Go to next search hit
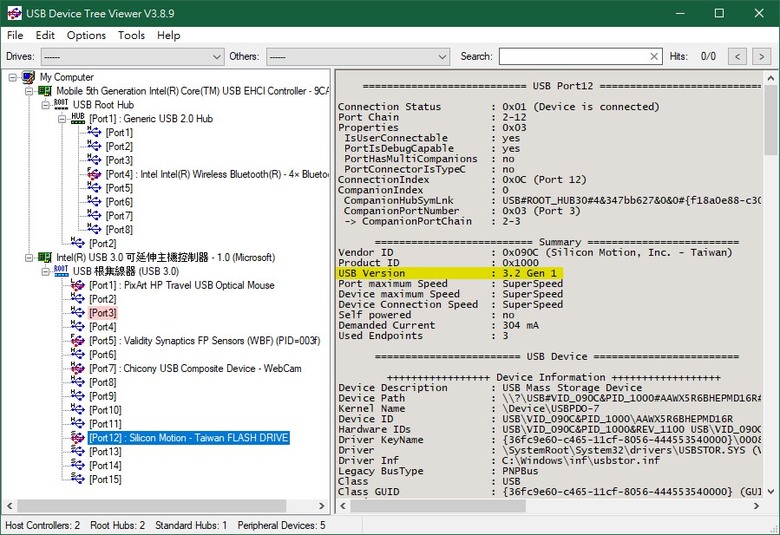This screenshot has height=535, width=780. [762, 57]
